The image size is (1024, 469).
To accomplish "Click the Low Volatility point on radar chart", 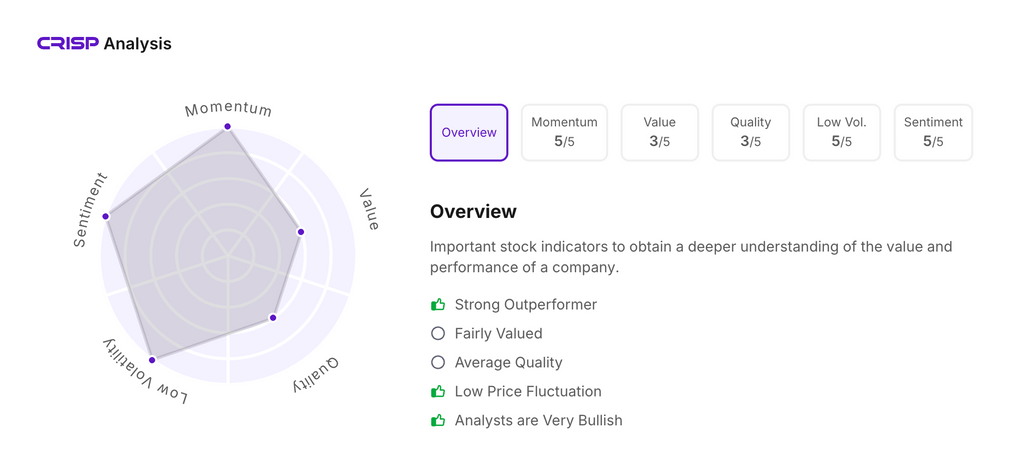I will [152, 360].
